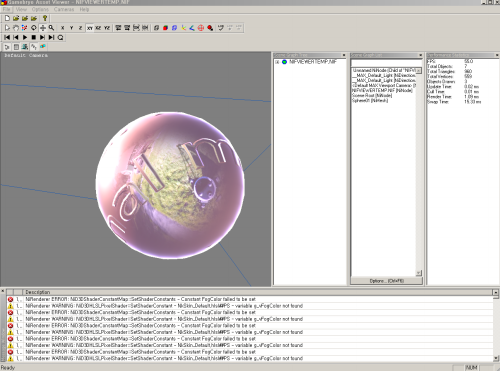The width and height of the screenshot is (500, 371).
Task: Select the arrow selection tool
Action: click(x=7, y=28)
